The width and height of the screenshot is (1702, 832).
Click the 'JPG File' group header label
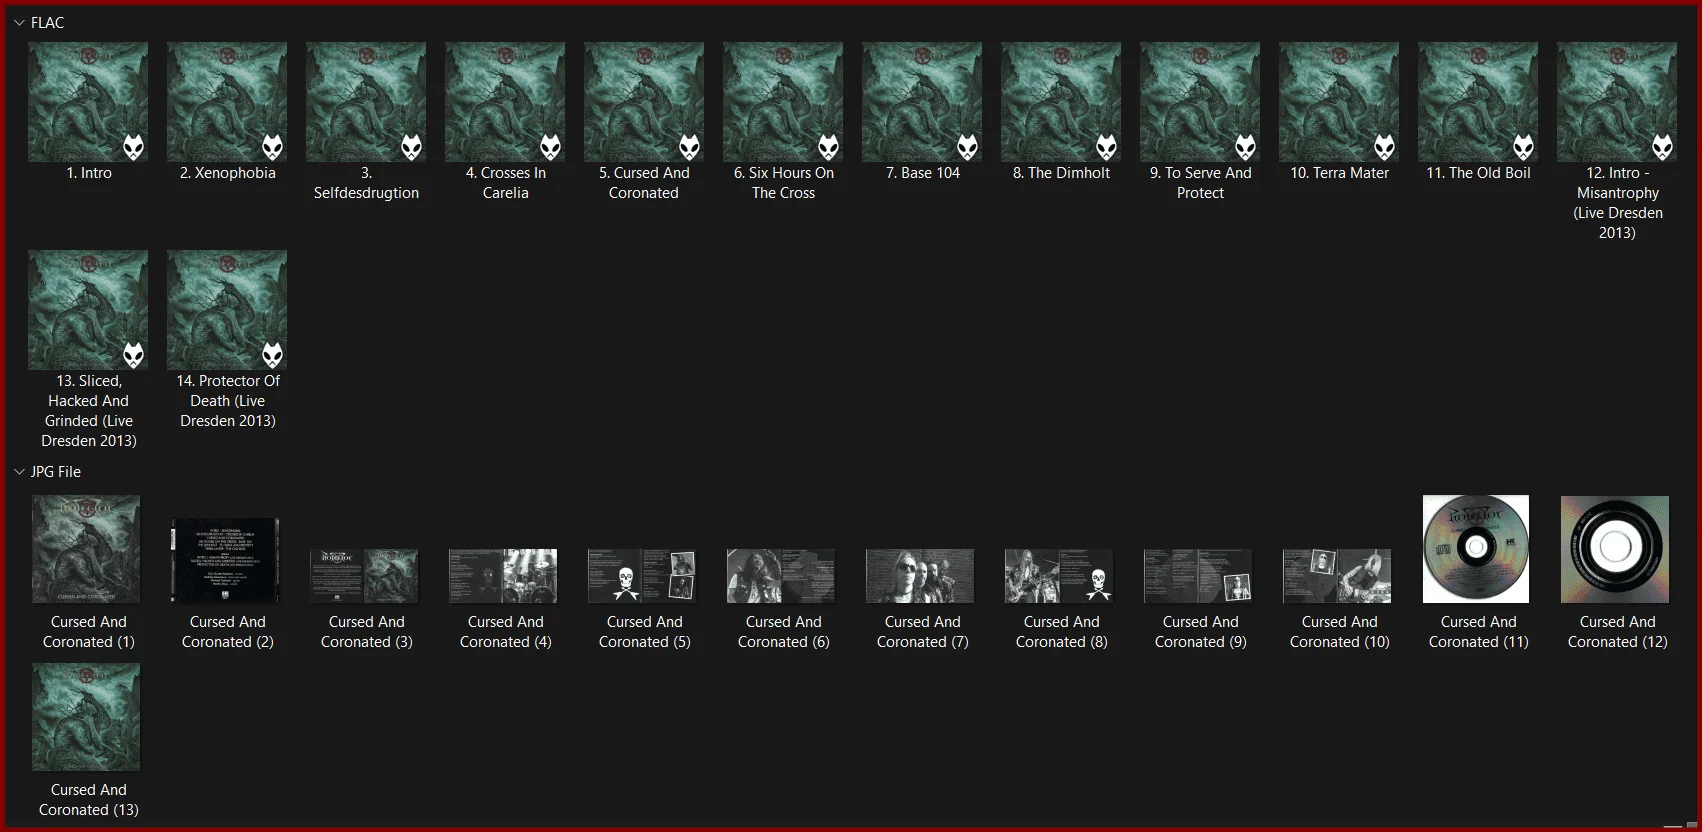[56, 471]
